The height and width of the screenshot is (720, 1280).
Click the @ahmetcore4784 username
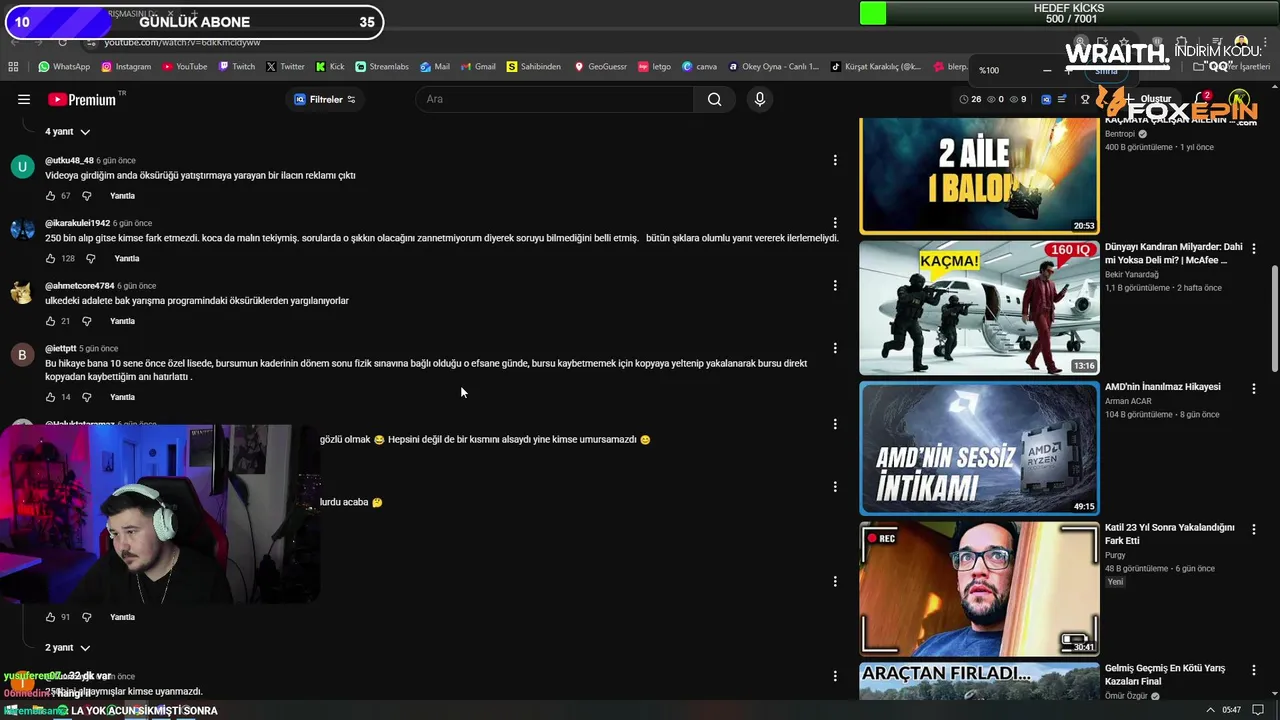coord(80,286)
